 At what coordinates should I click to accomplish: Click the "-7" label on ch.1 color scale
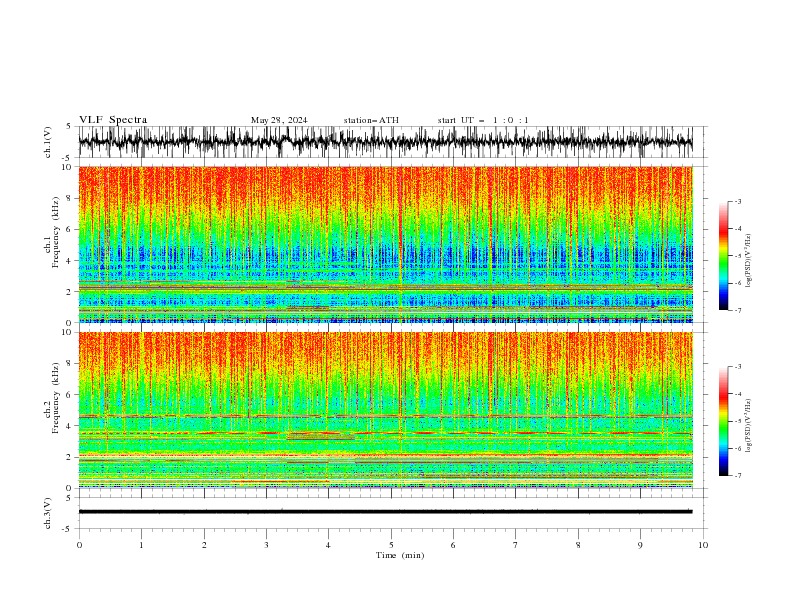pos(737,310)
